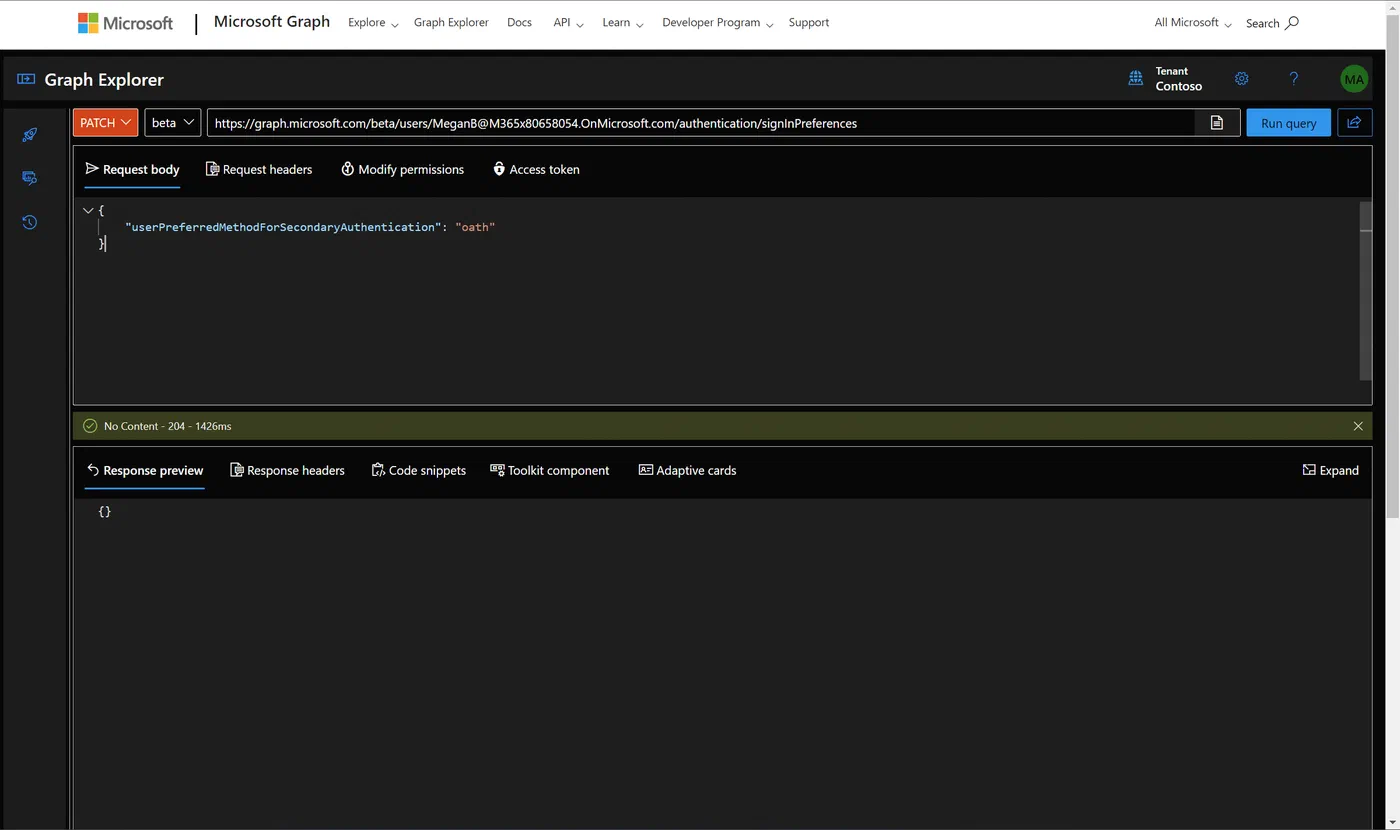Click the search magnifier icon

[1291, 22]
